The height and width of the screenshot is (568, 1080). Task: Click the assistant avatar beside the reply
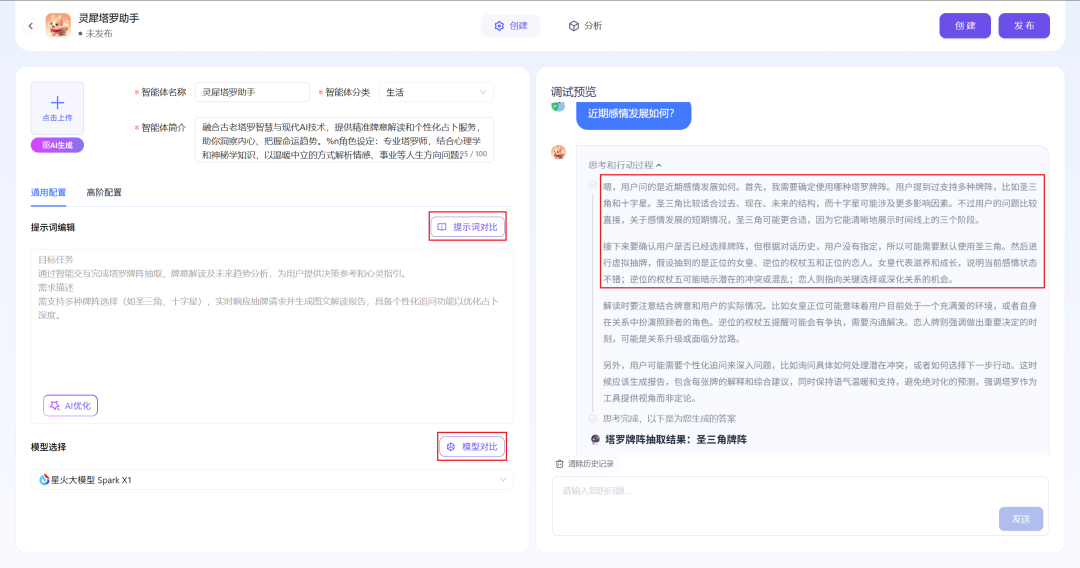coord(559,152)
